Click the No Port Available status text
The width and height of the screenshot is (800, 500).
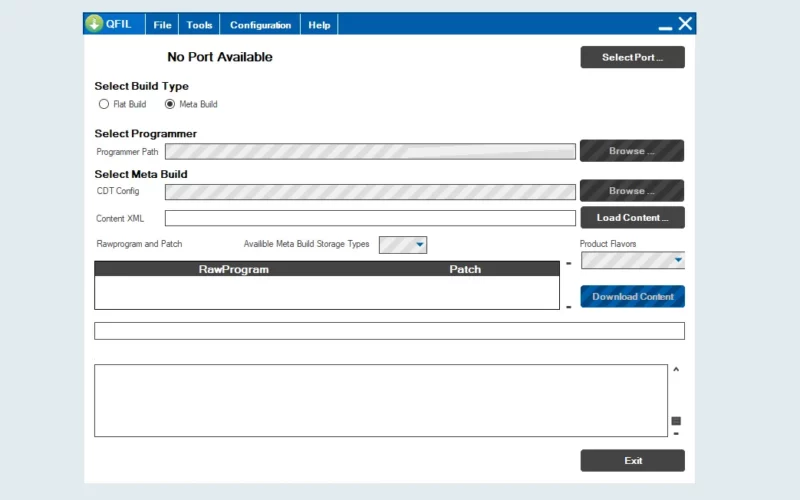click(220, 57)
